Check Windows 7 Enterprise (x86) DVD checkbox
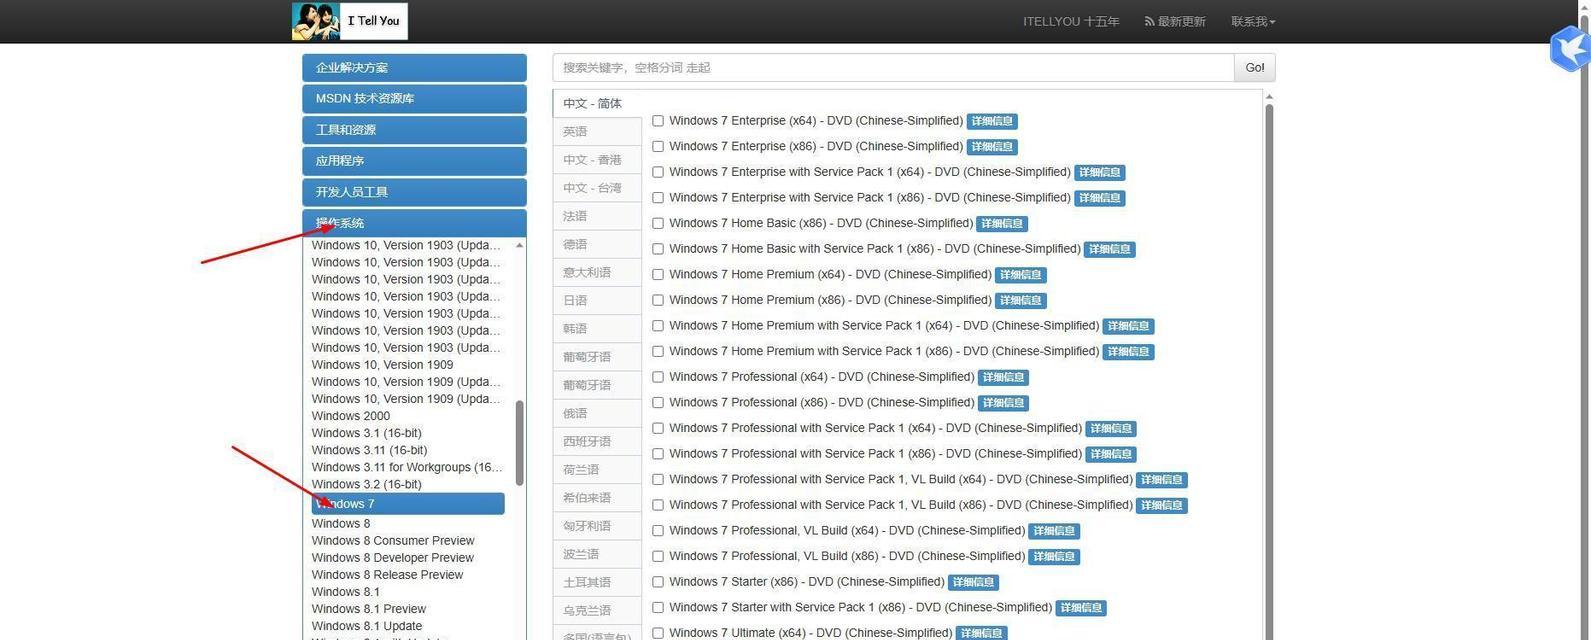The width and height of the screenshot is (1591, 640). pos(658,146)
